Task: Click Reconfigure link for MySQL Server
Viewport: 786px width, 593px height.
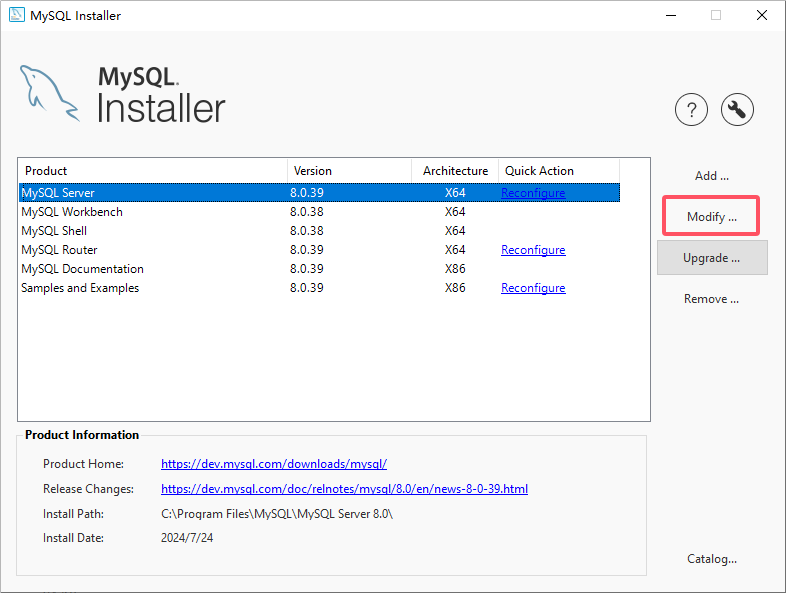Action: click(x=533, y=193)
